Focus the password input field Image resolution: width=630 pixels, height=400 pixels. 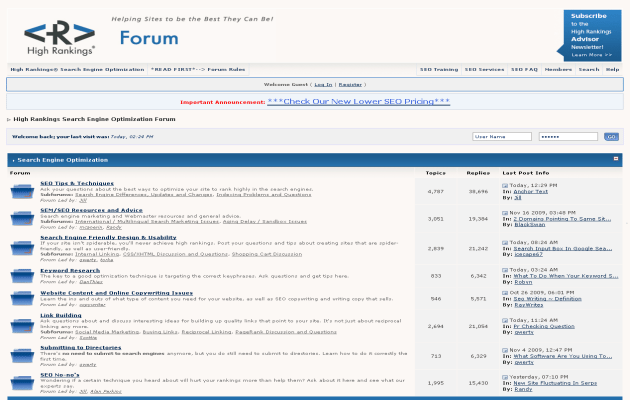click(x=568, y=137)
